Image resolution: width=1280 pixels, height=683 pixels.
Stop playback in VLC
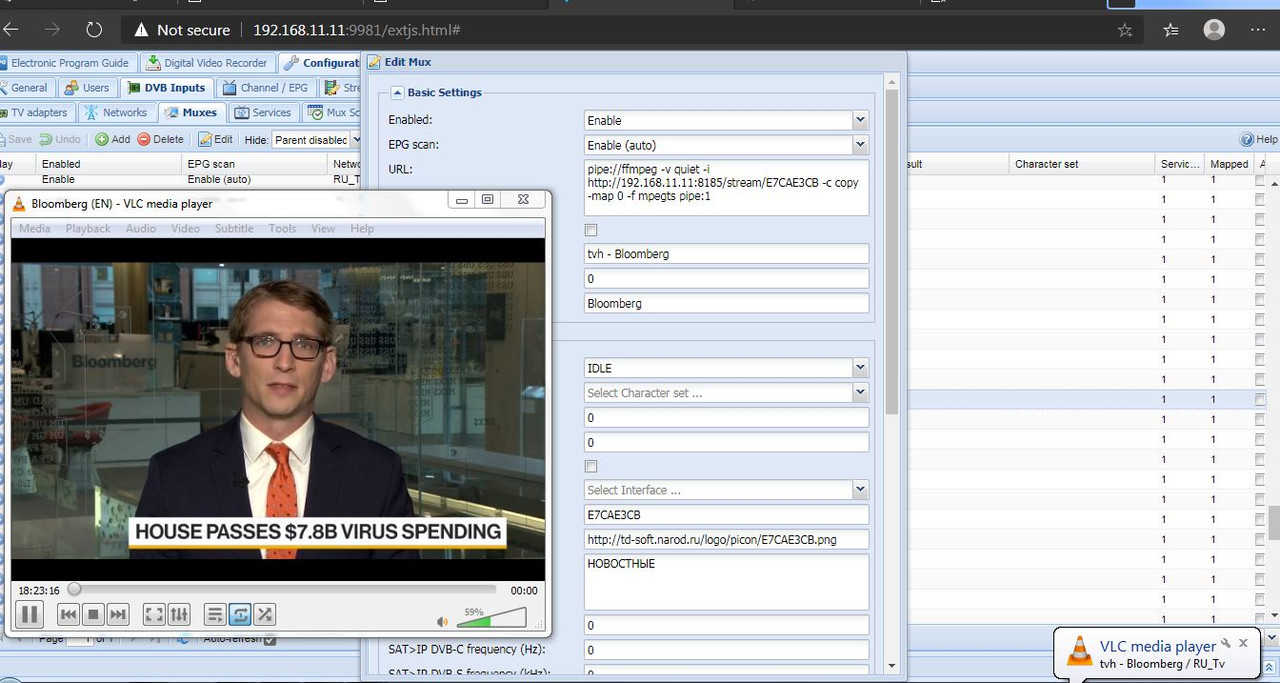93,614
